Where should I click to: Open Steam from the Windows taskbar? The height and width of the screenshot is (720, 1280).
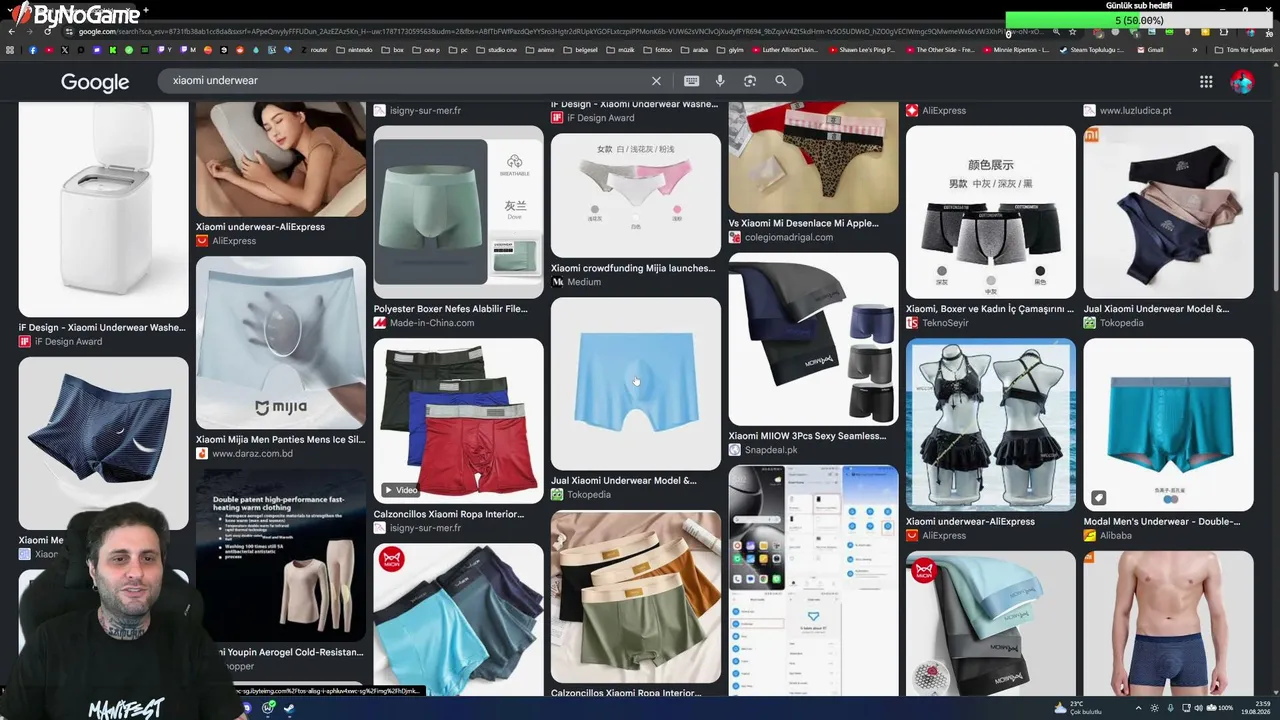point(289,708)
